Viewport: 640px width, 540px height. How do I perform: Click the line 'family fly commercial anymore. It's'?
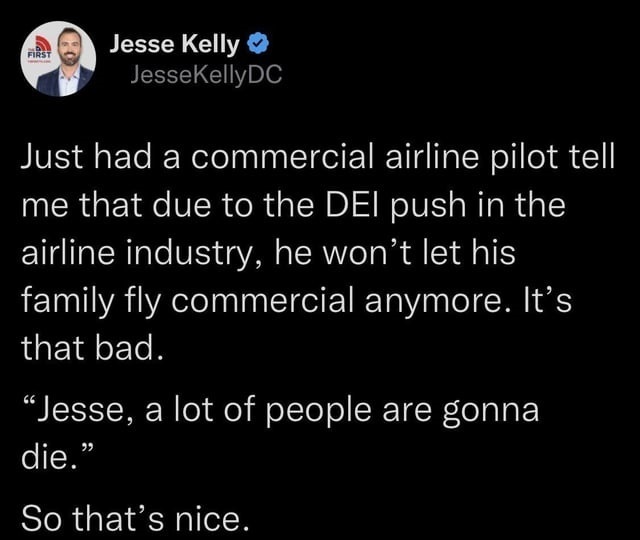(x=296, y=302)
